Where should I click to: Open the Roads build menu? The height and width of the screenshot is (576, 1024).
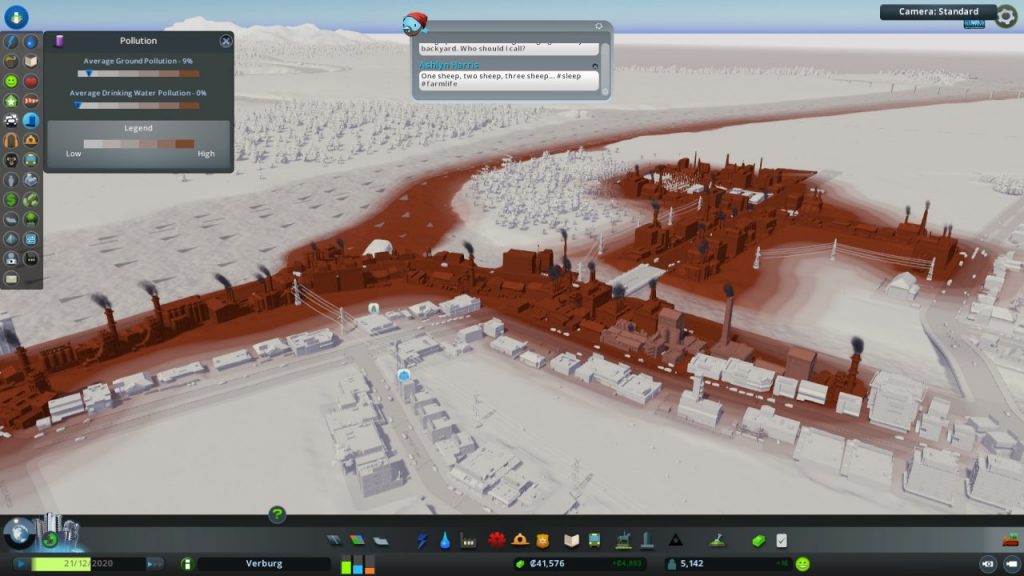pyautogui.click(x=334, y=540)
